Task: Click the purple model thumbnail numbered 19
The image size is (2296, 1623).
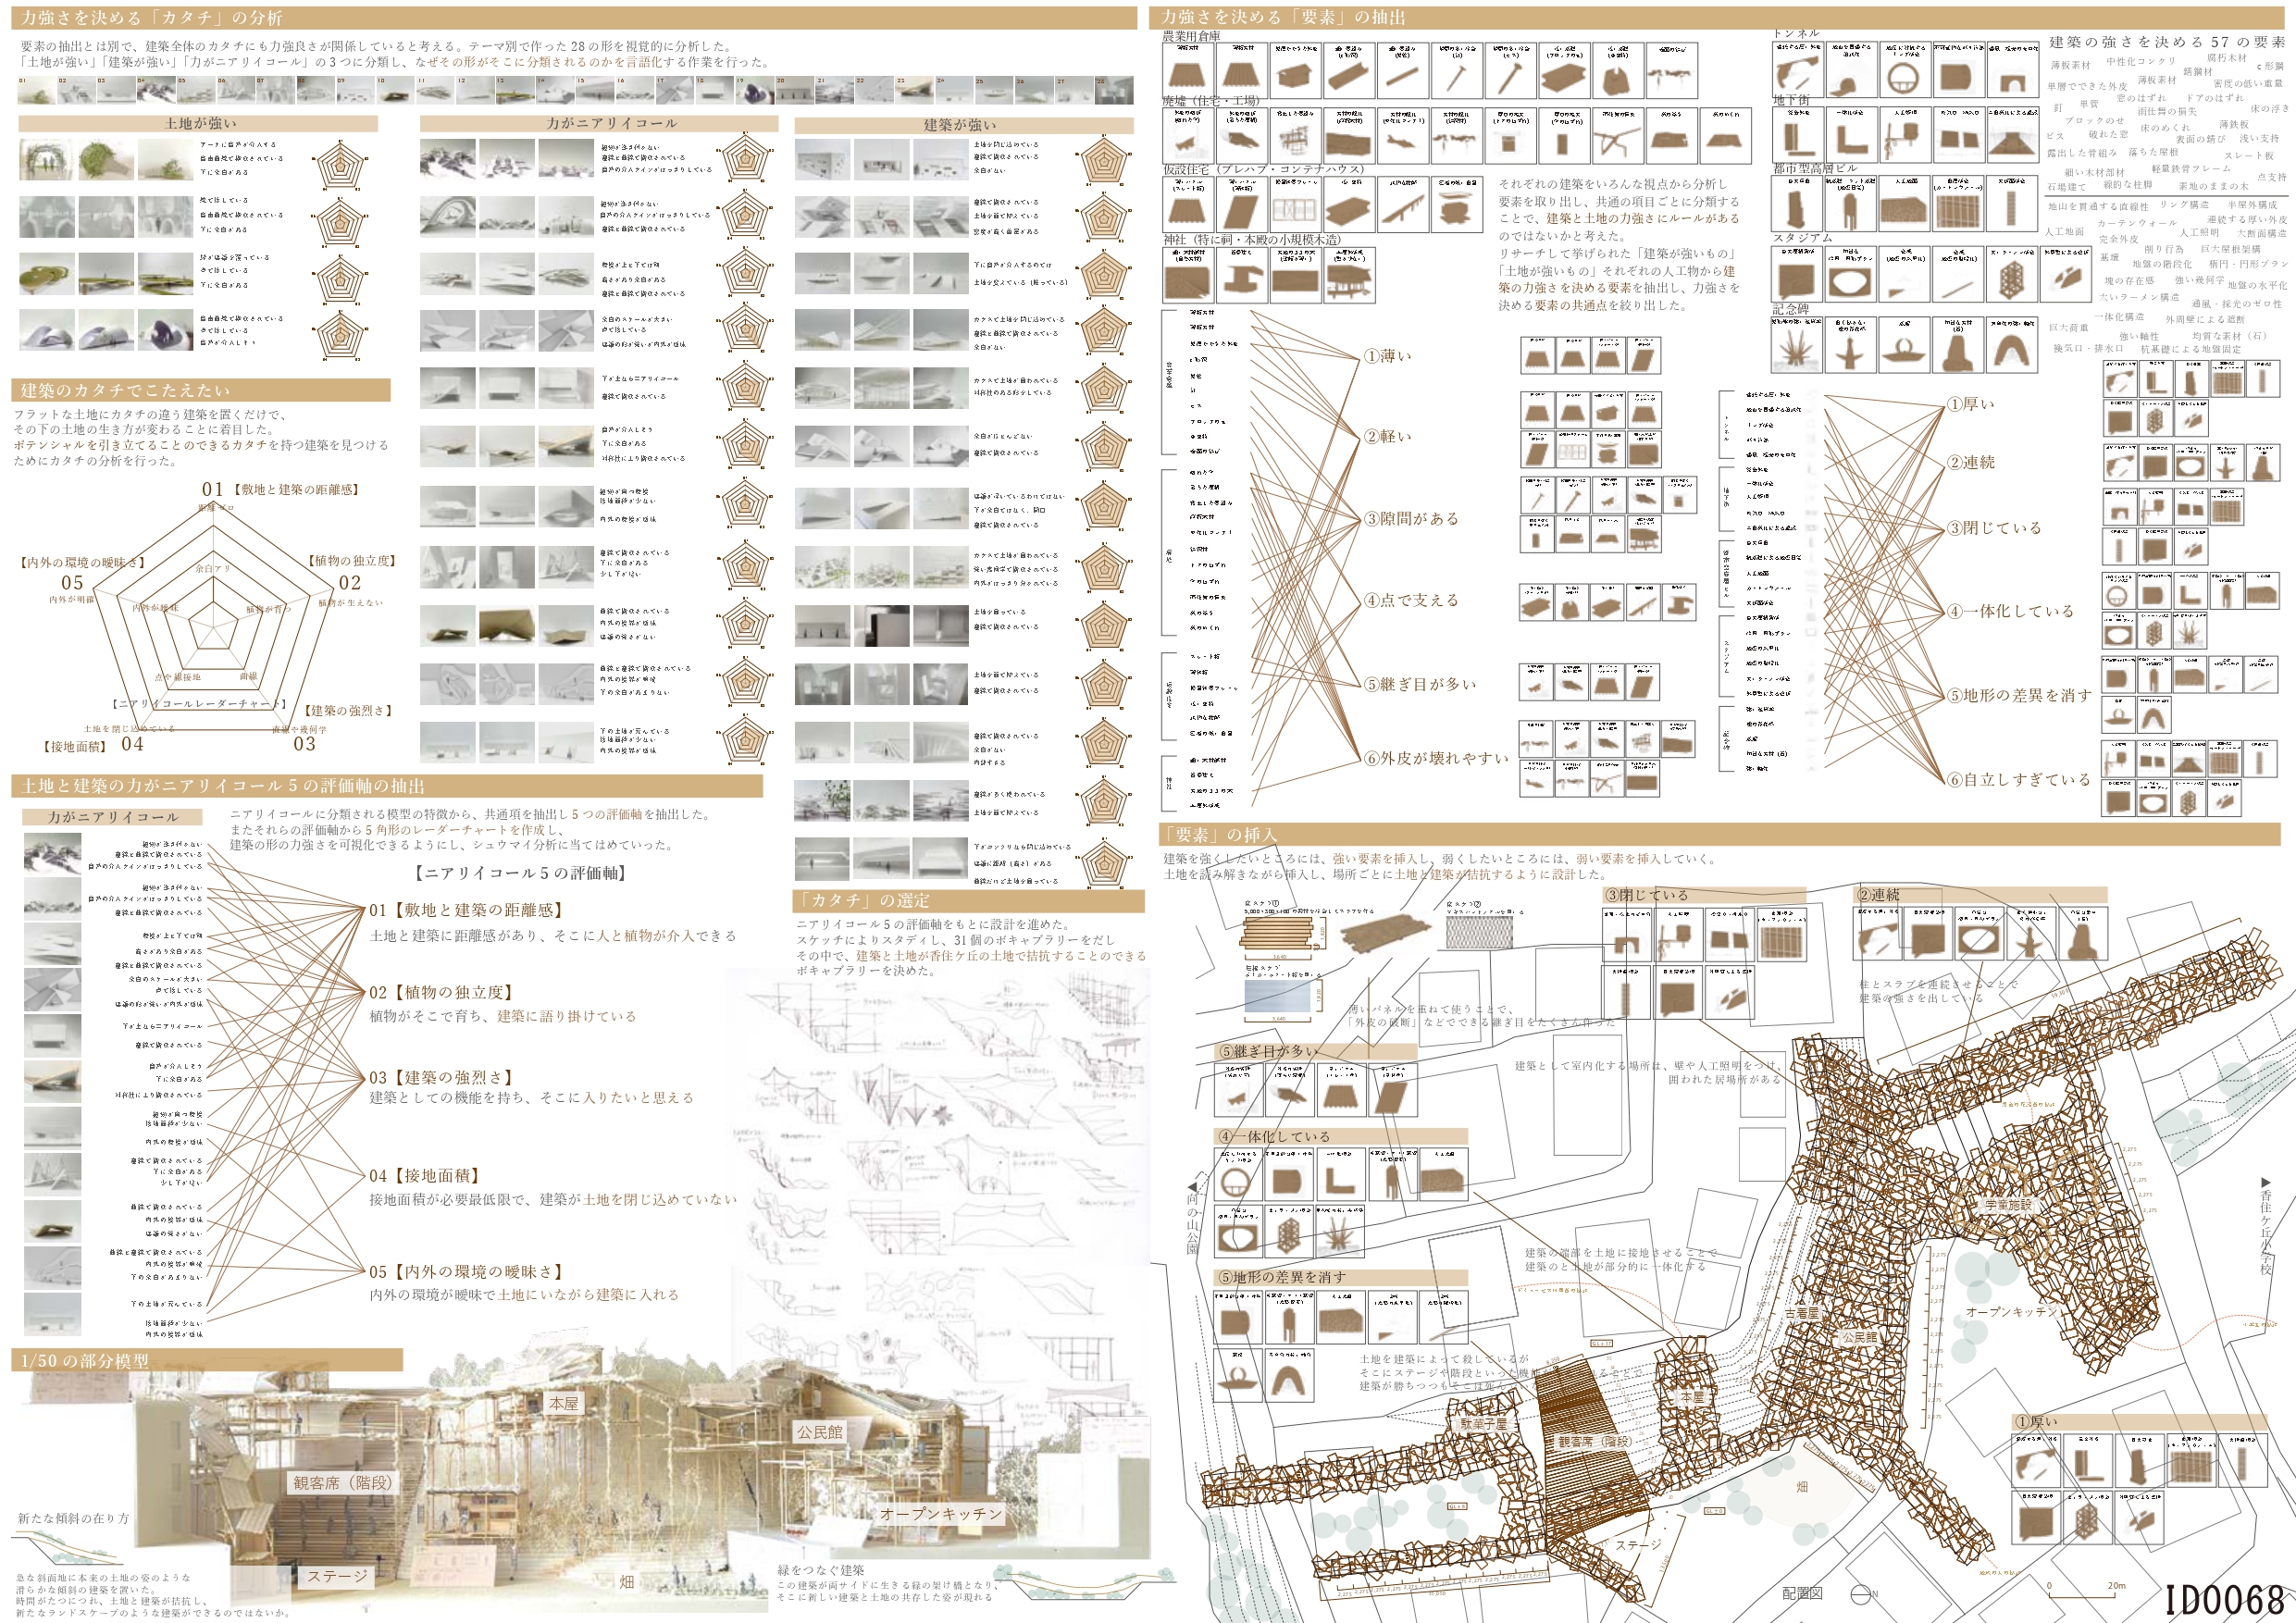Action: coord(755,91)
